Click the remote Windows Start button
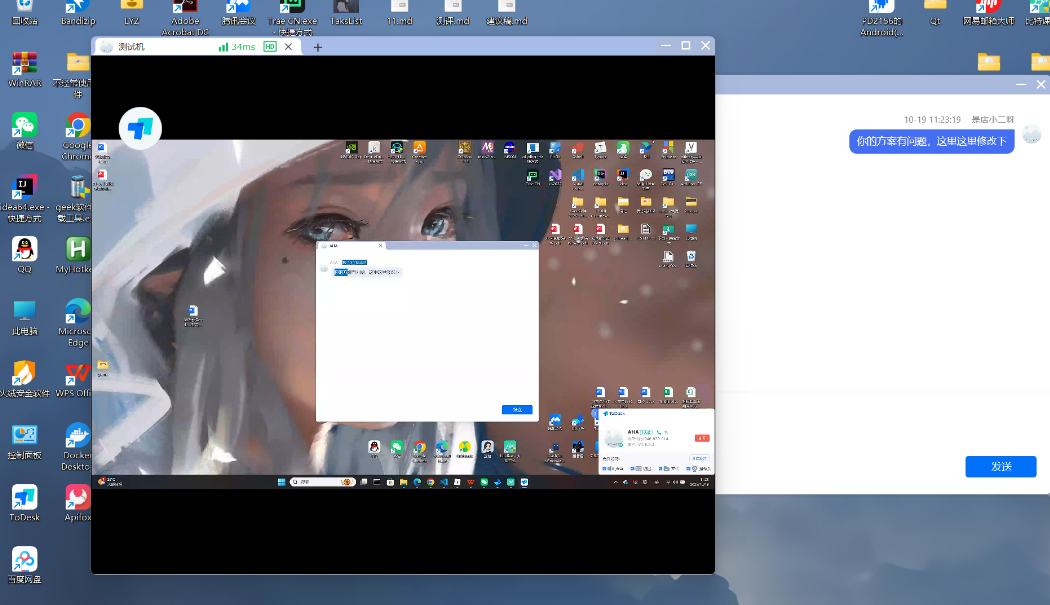Image resolution: width=1050 pixels, height=605 pixels. coord(283,482)
